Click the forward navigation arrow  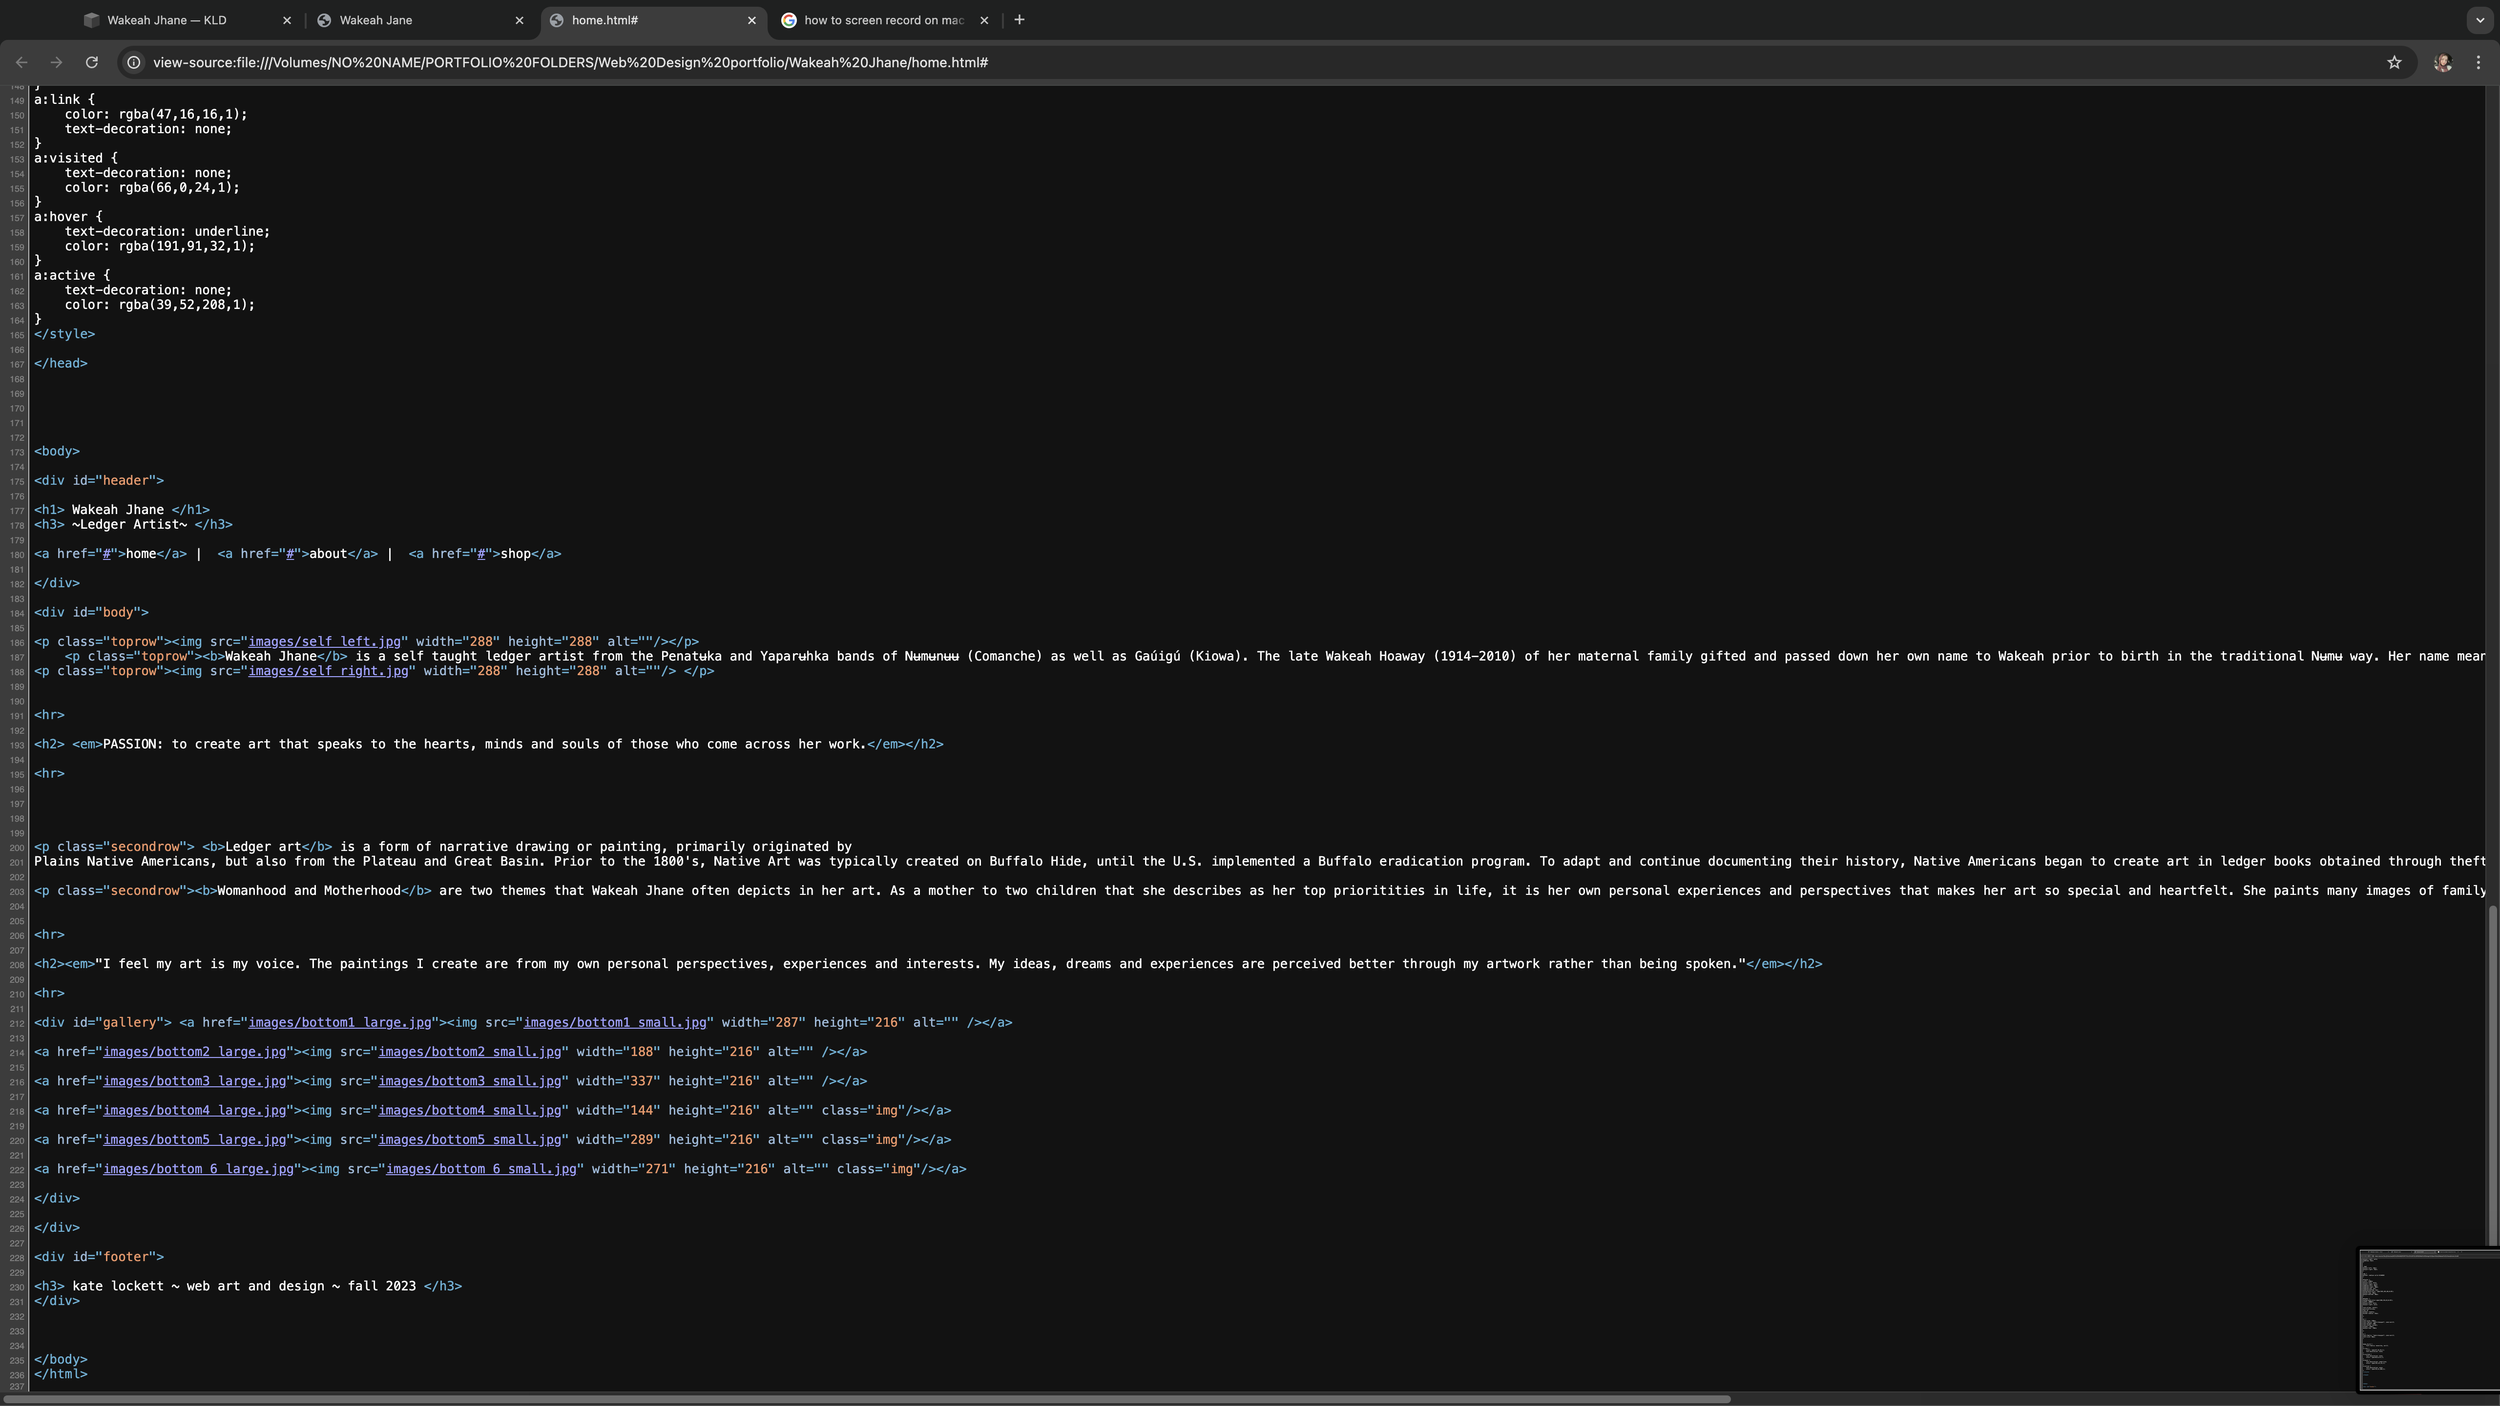[57, 62]
